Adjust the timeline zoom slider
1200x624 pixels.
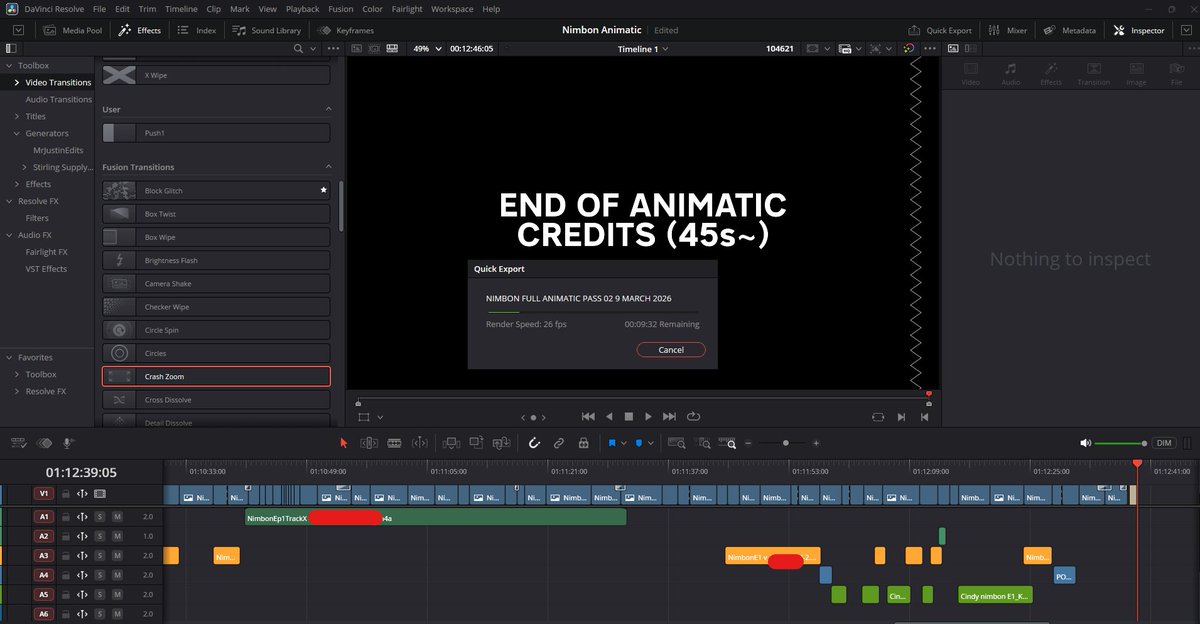pyautogui.click(x=786, y=442)
